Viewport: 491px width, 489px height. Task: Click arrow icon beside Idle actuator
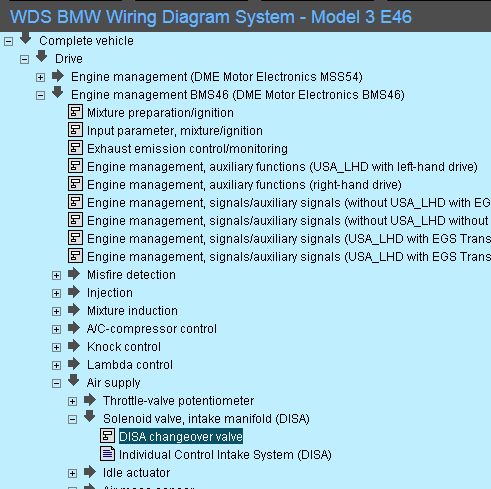click(x=90, y=472)
